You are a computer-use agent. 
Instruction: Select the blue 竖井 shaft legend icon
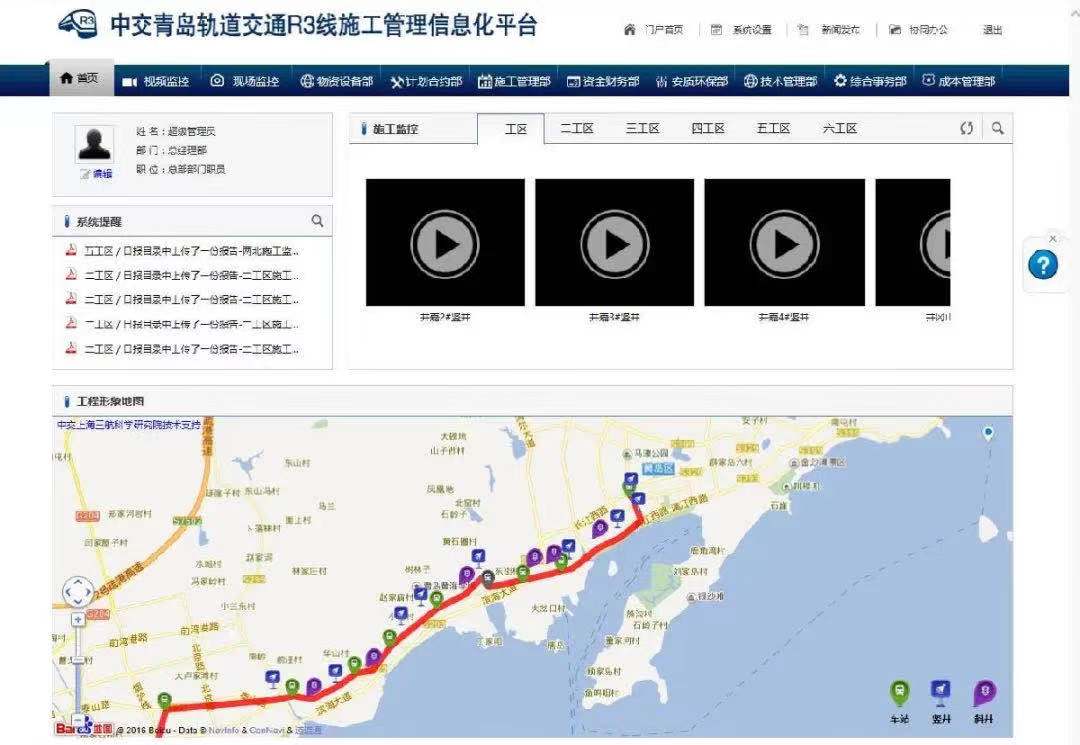point(940,692)
